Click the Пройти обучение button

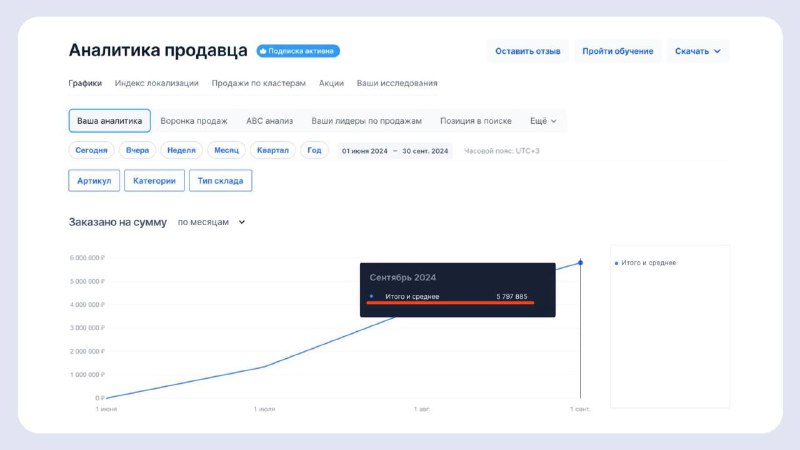coord(617,51)
